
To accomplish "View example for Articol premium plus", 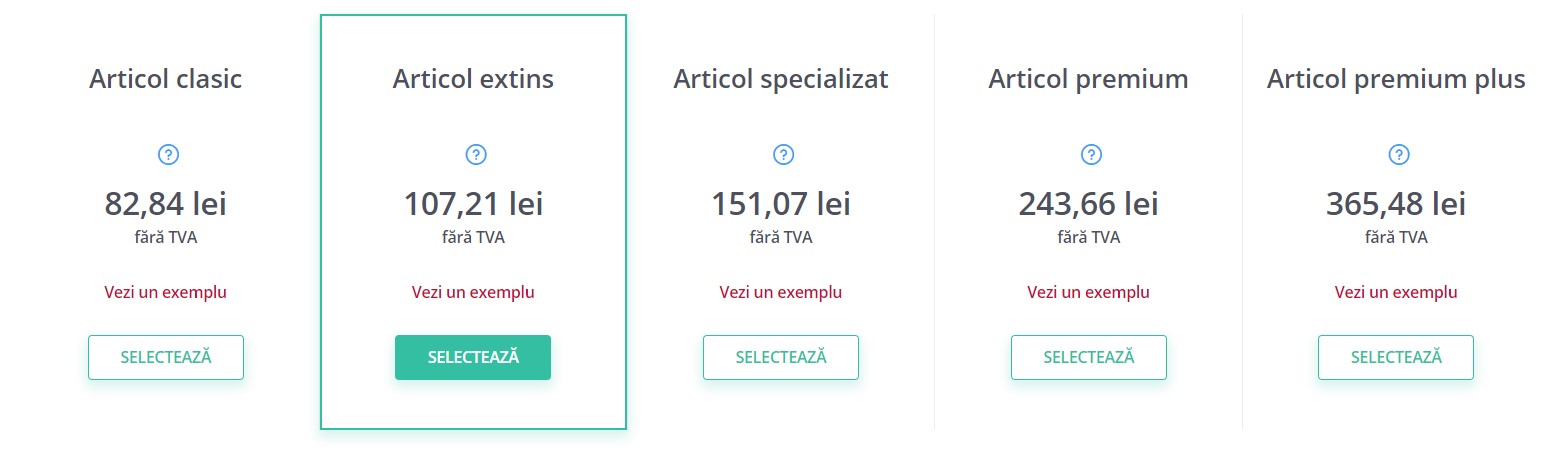I will point(1396,293).
